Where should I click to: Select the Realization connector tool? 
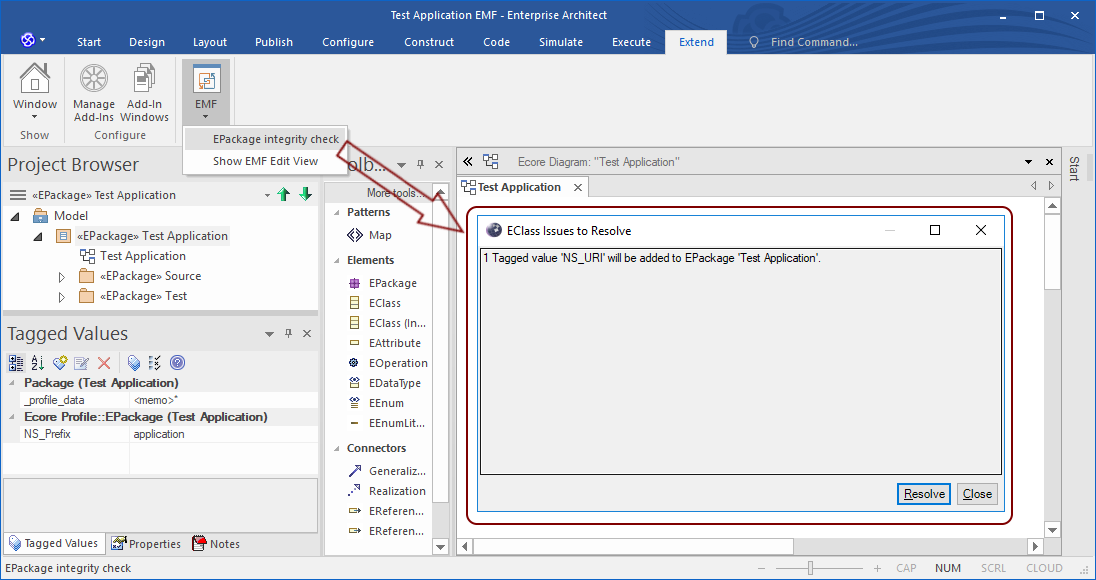tap(387, 491)
